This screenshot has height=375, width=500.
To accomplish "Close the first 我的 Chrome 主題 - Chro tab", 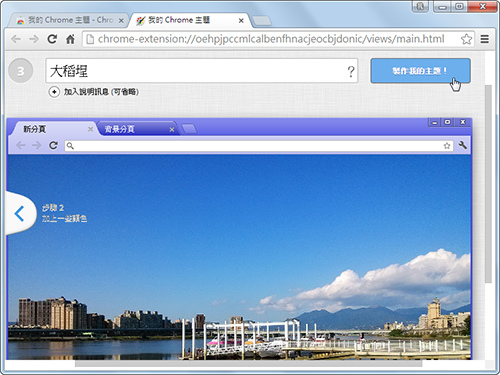I will pos(121,21).
